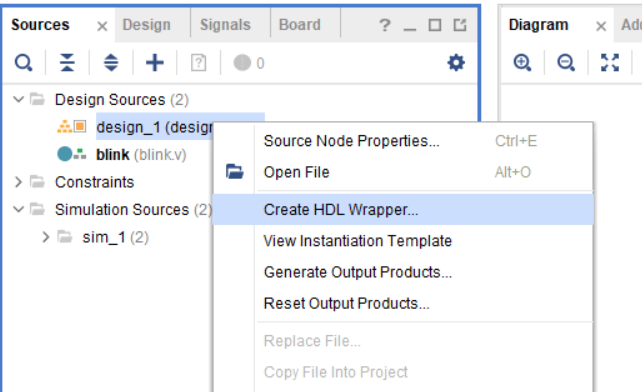The width and height of the screenshot is (642, 392).
Task: Switch to the Signals tab
Action: 225,25
